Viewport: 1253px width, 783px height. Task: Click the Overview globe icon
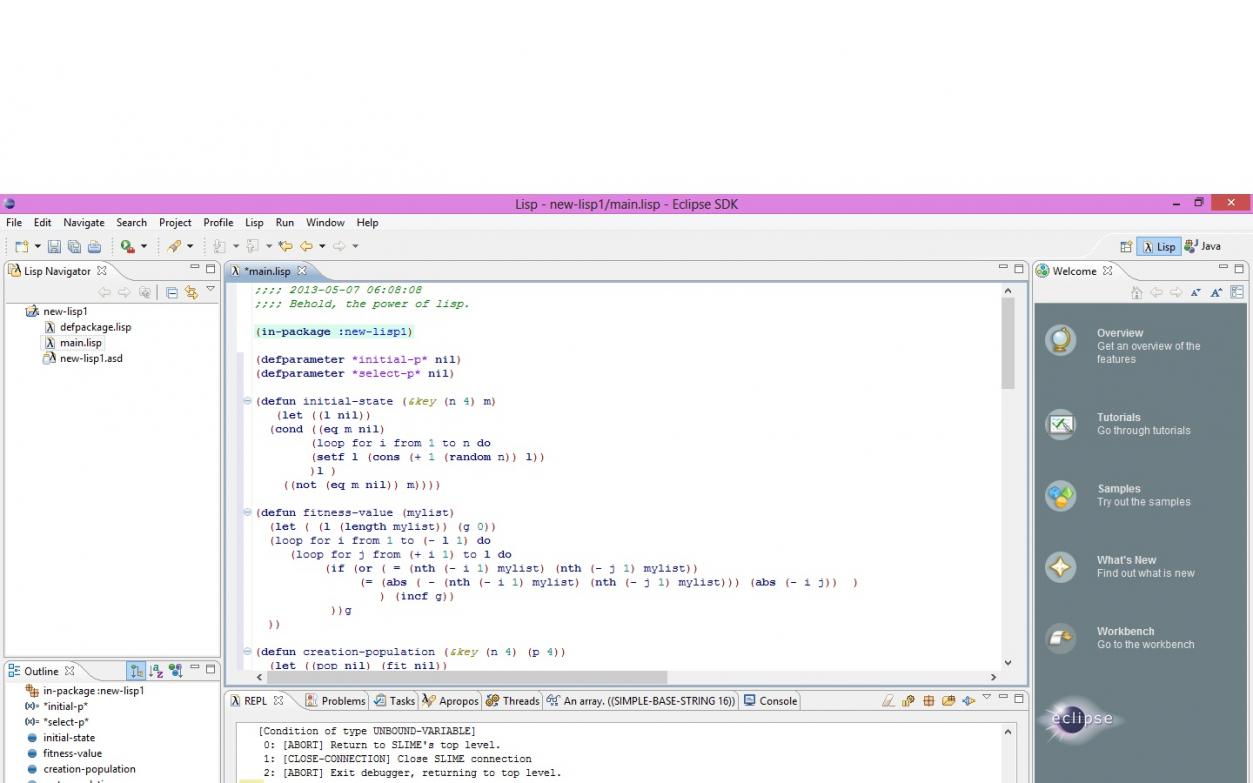pos(1060,340)
